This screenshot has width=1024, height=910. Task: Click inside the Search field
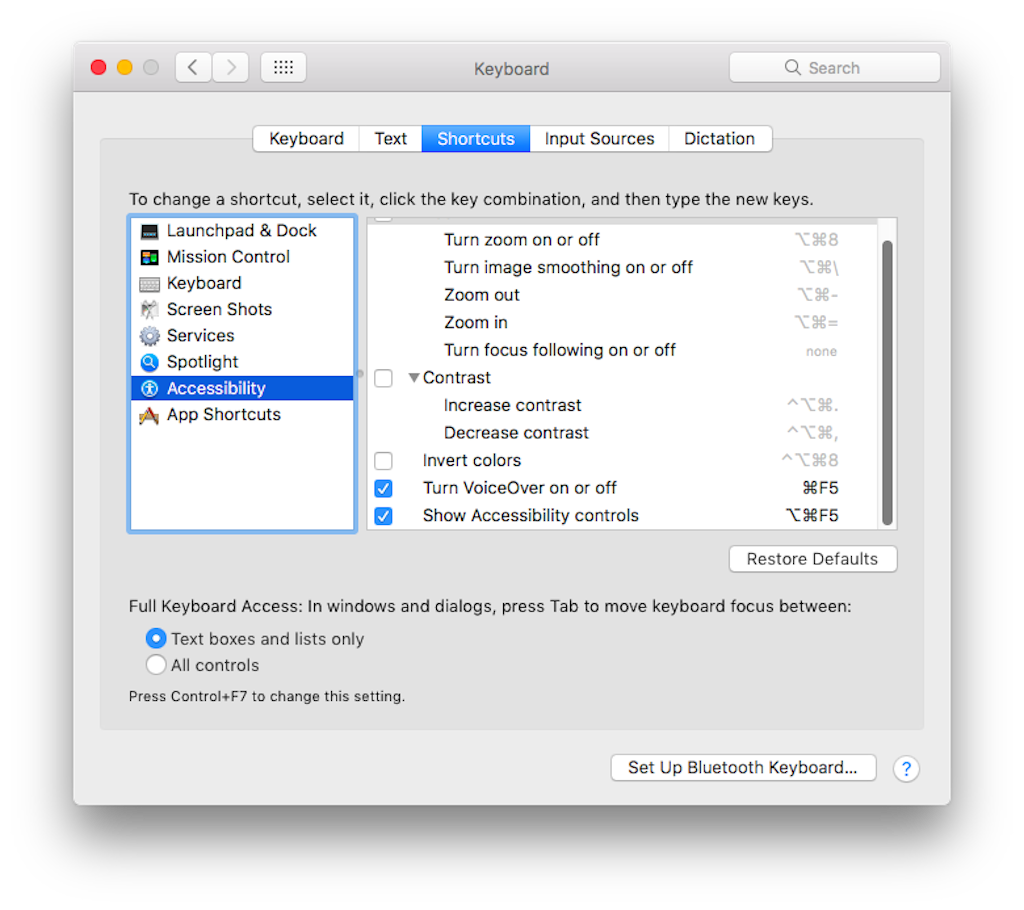tap(835, 67)
